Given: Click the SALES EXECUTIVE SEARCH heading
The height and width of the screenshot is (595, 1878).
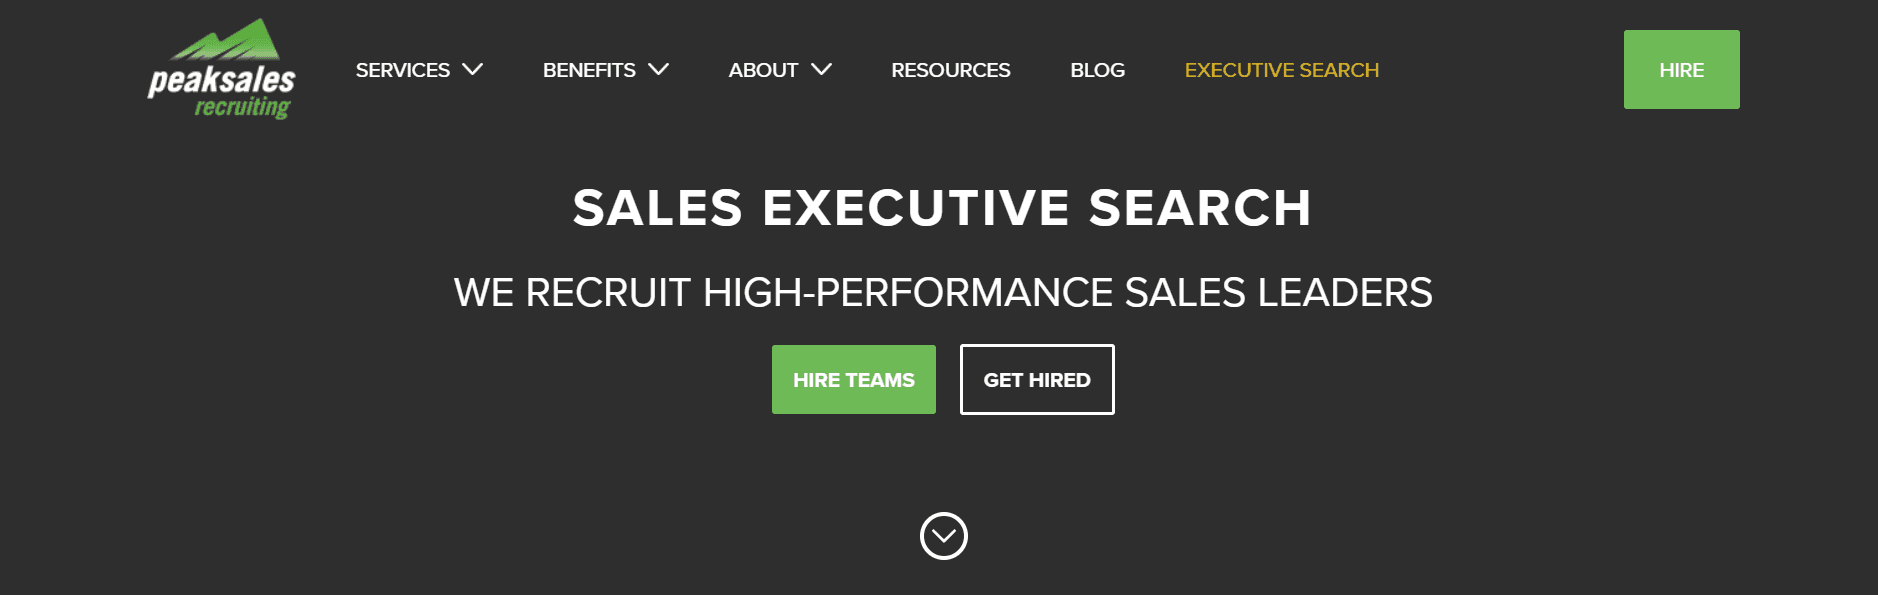Looking at the screenshot, I should [x=941, y=208].
